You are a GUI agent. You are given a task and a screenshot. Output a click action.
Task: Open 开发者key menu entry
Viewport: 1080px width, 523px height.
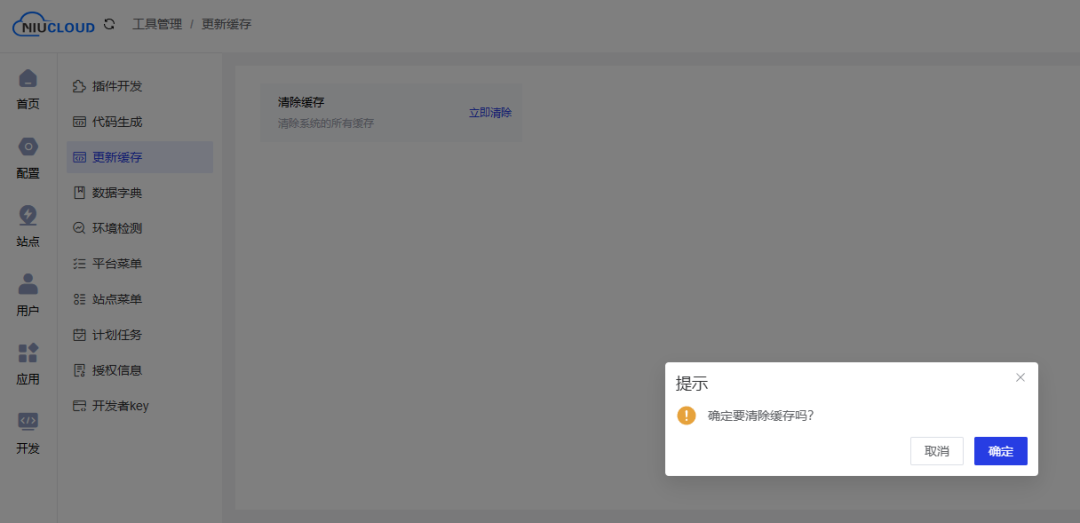(119, 406)
